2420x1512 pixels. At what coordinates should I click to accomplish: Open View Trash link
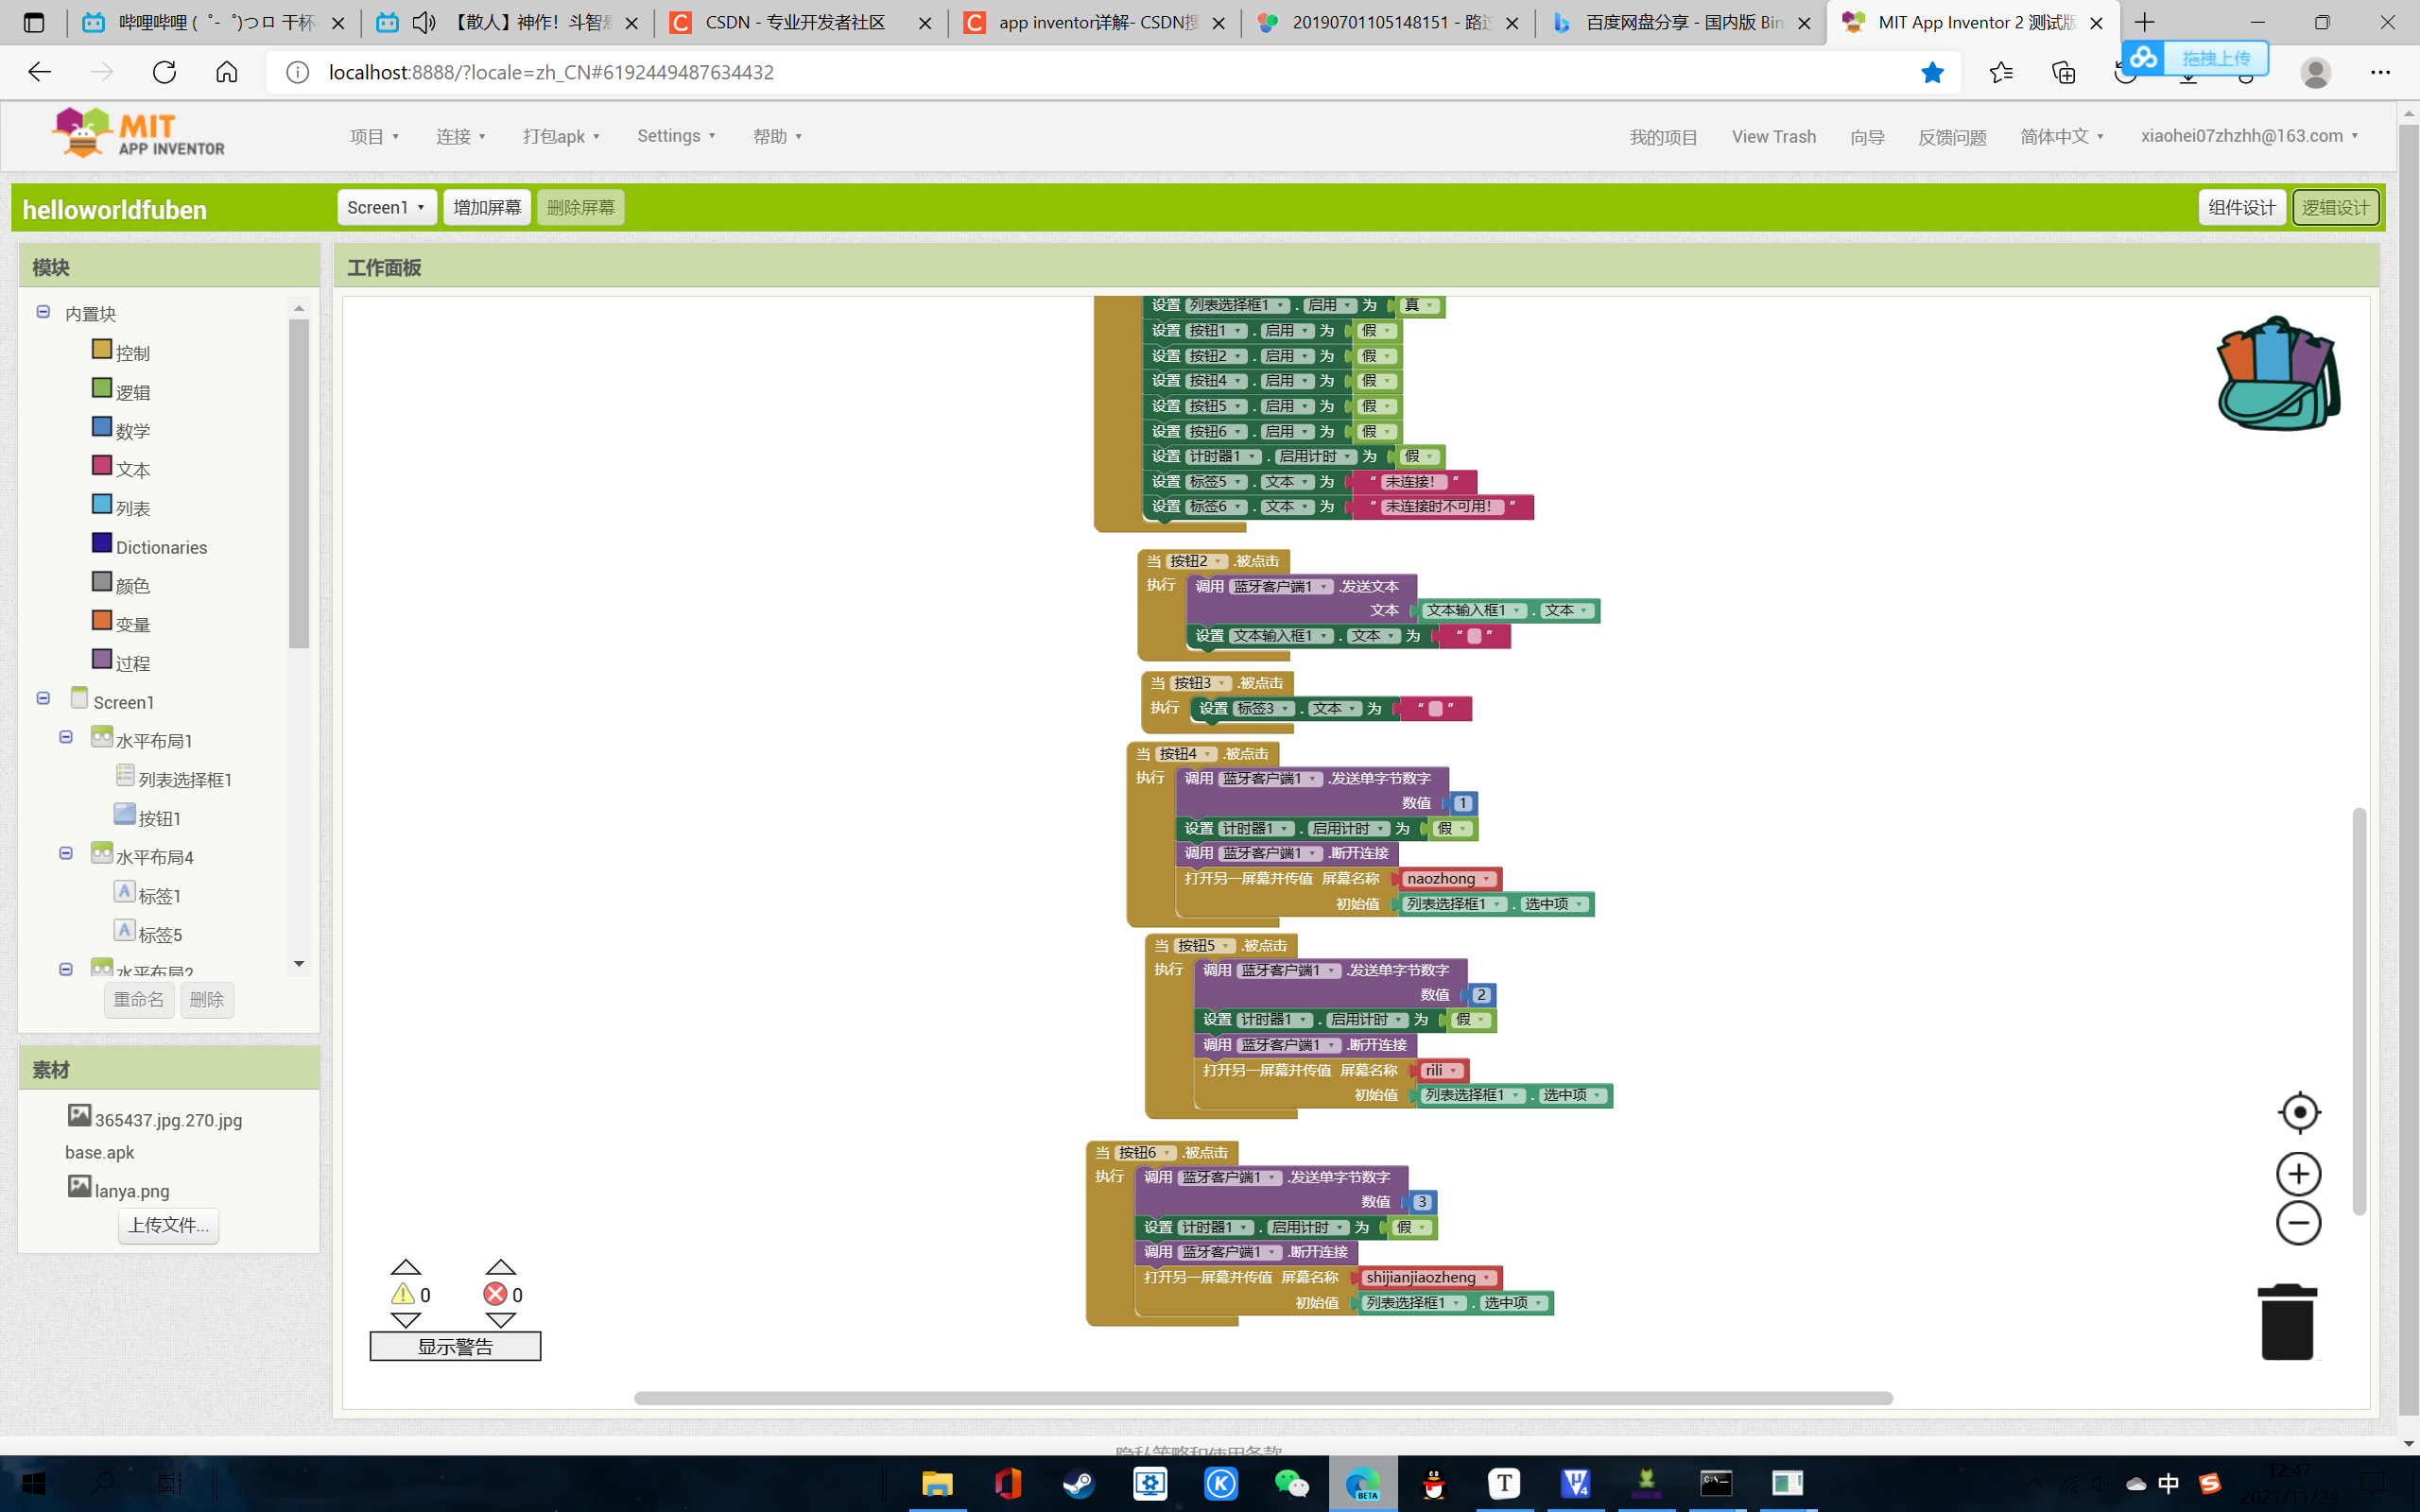click(1773, 137)
